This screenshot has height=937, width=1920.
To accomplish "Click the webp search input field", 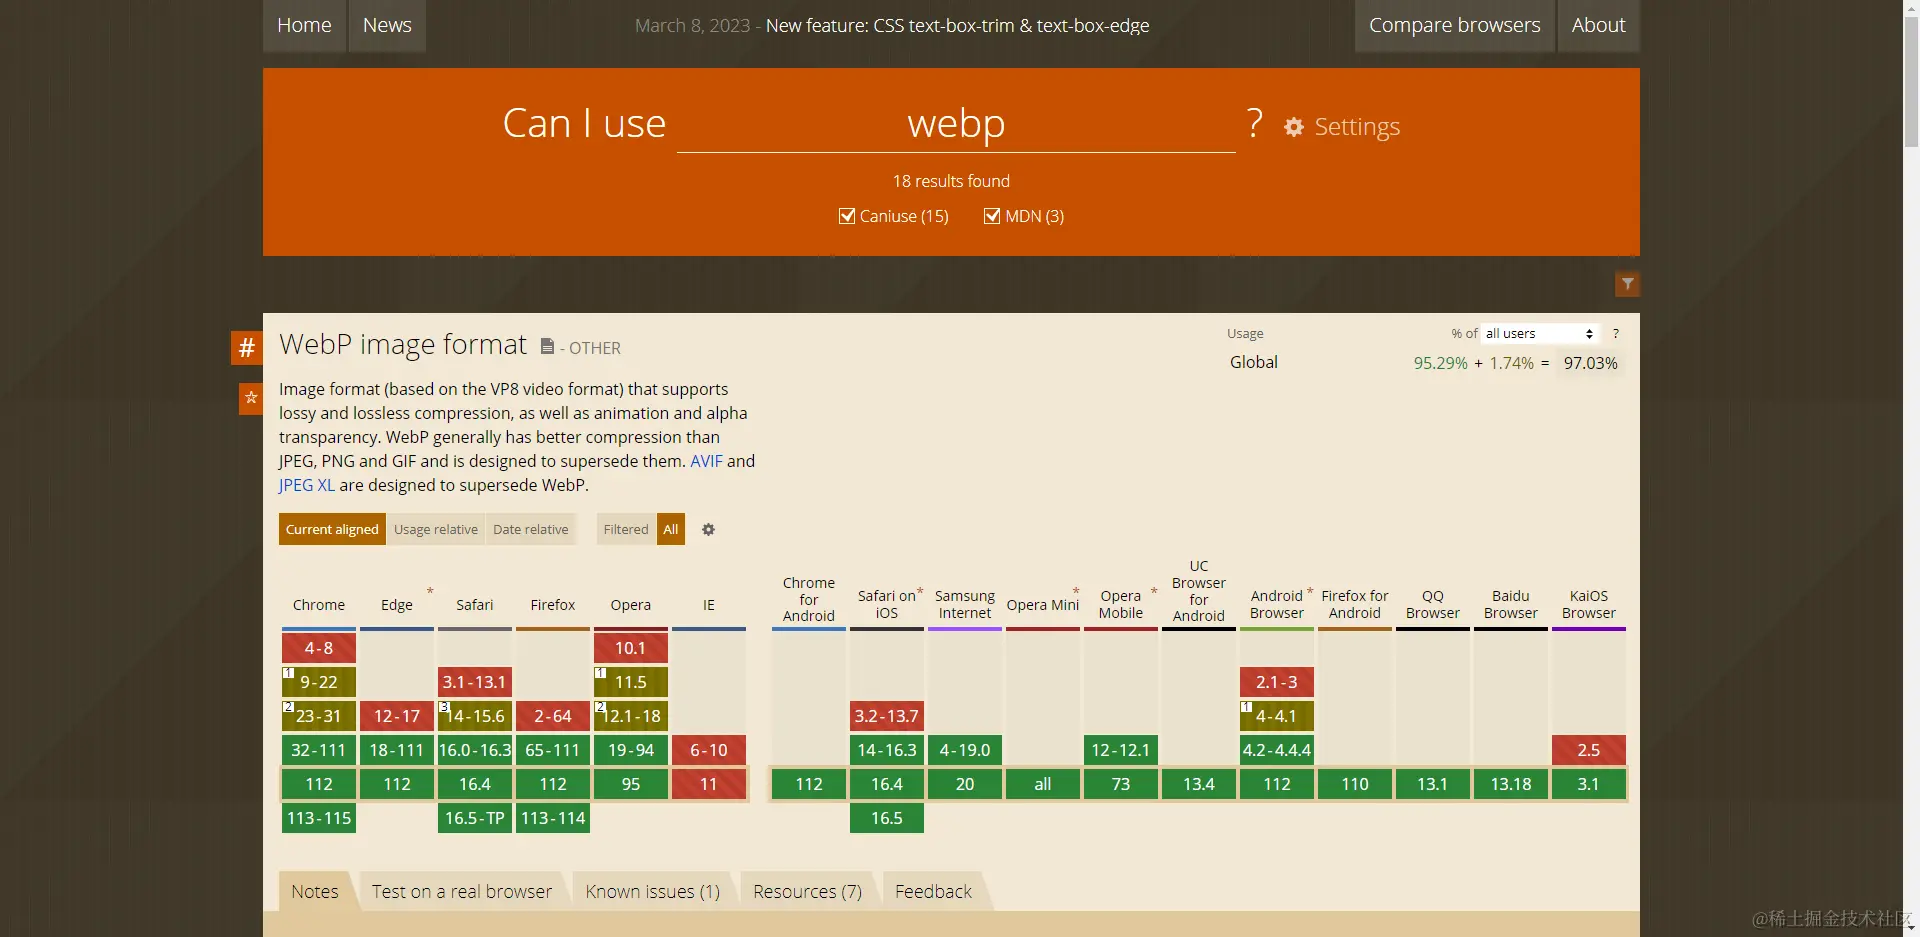I will [x=956, y=123].
